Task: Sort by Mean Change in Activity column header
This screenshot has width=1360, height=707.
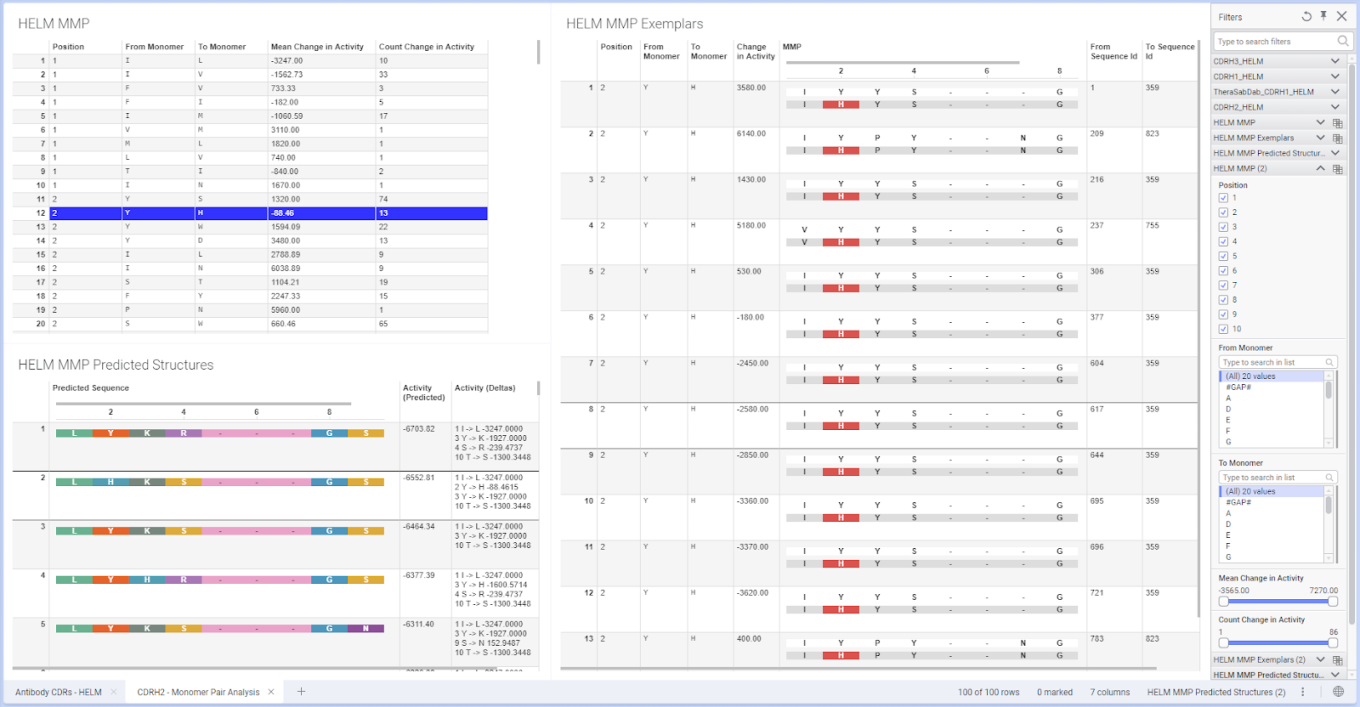Action: (x=316, y=47)
